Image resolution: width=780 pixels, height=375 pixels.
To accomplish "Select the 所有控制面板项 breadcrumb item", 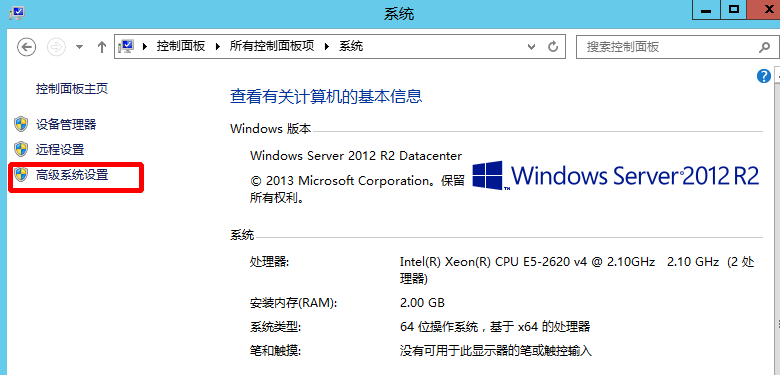I will (x=272, y=46).
